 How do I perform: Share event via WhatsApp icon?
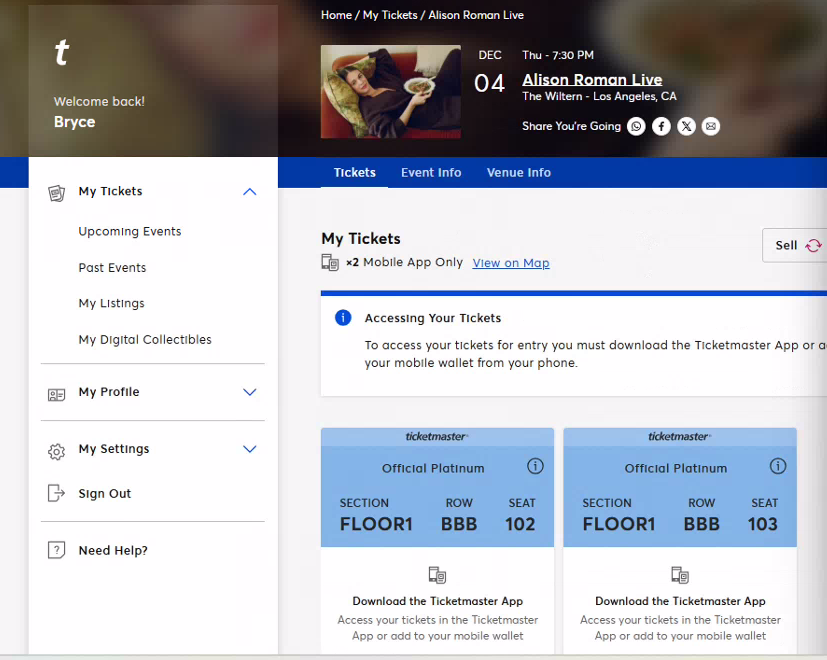(636, 126)
